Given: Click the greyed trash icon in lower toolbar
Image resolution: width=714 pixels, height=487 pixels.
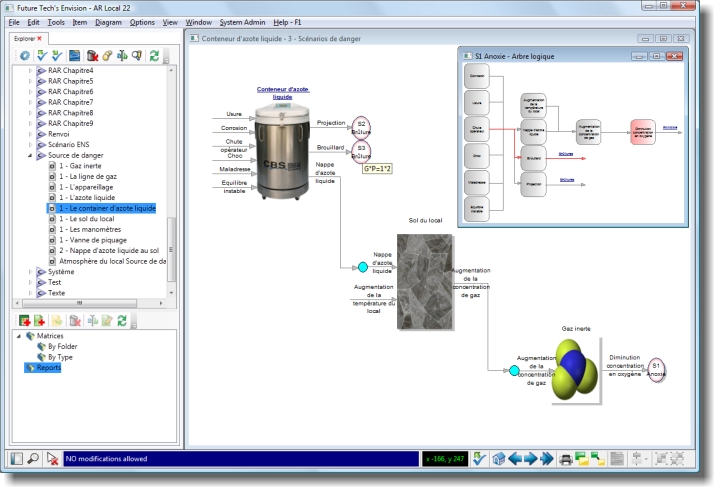Looking at the screenshot, I should tap(75, 321).
